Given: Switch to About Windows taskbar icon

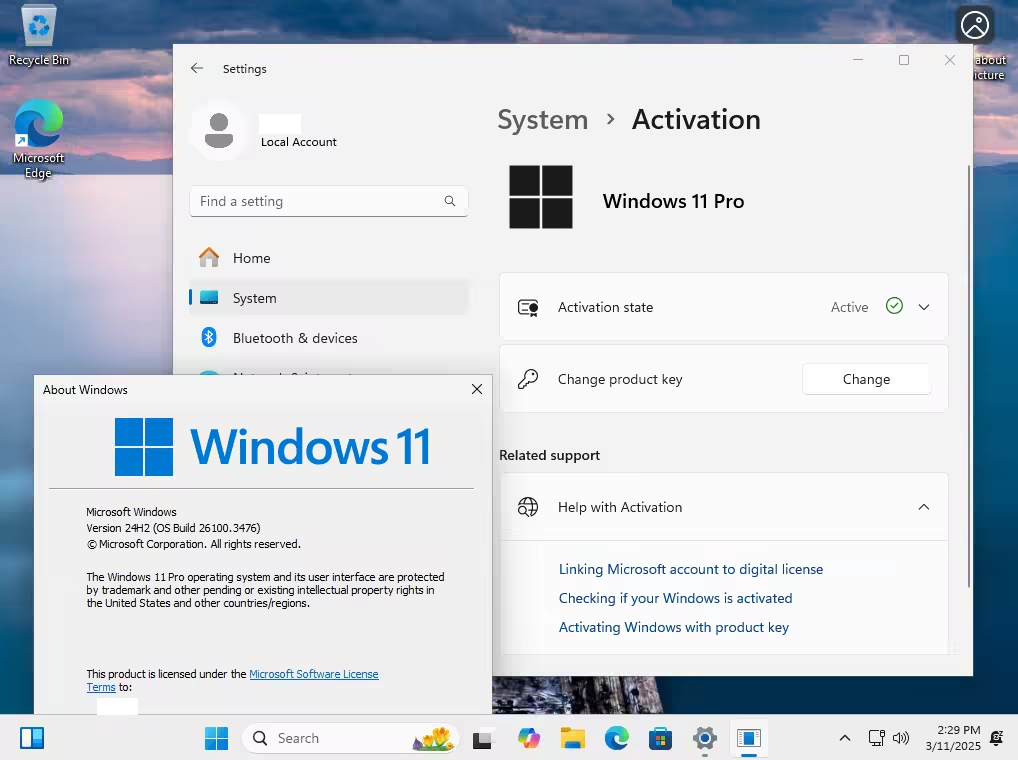Looking at the screenshot, I should pyautogui.click(x=749, y=738).
